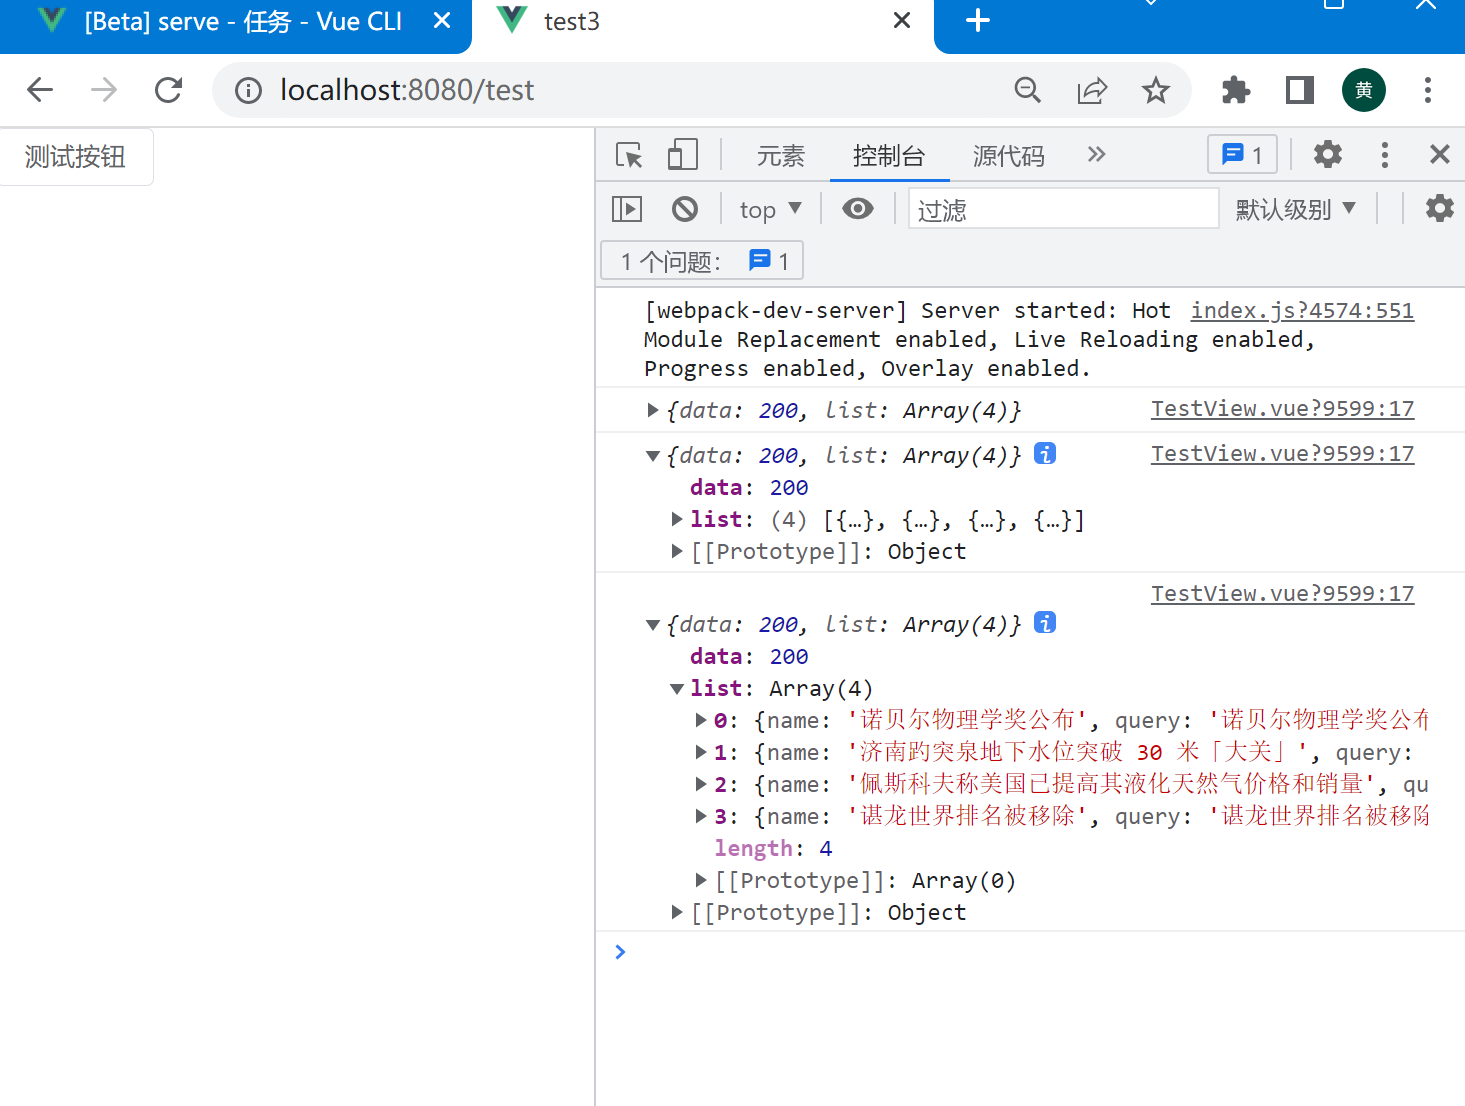This screenshot has width=1465, height=1106.
Task: Expand list item 0 in the array
Action: [x=701, y=720]
